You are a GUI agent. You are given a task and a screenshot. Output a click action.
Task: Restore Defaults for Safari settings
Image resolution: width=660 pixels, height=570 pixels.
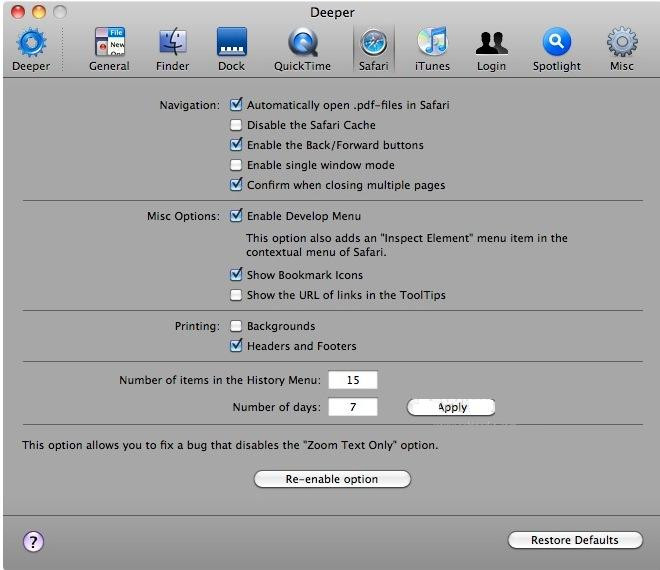[x=575, y=540]
